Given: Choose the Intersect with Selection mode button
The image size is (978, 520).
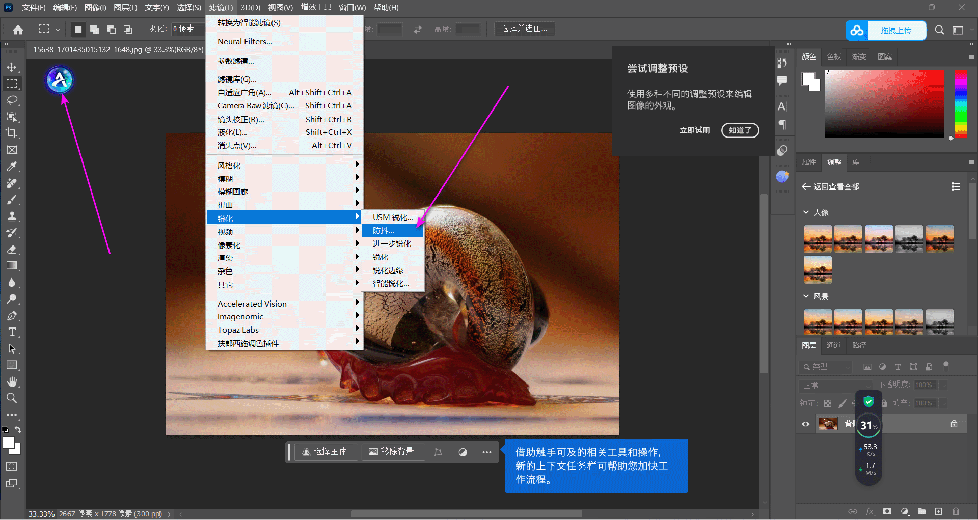Looking at the screenshot, I should click(127, 29).
